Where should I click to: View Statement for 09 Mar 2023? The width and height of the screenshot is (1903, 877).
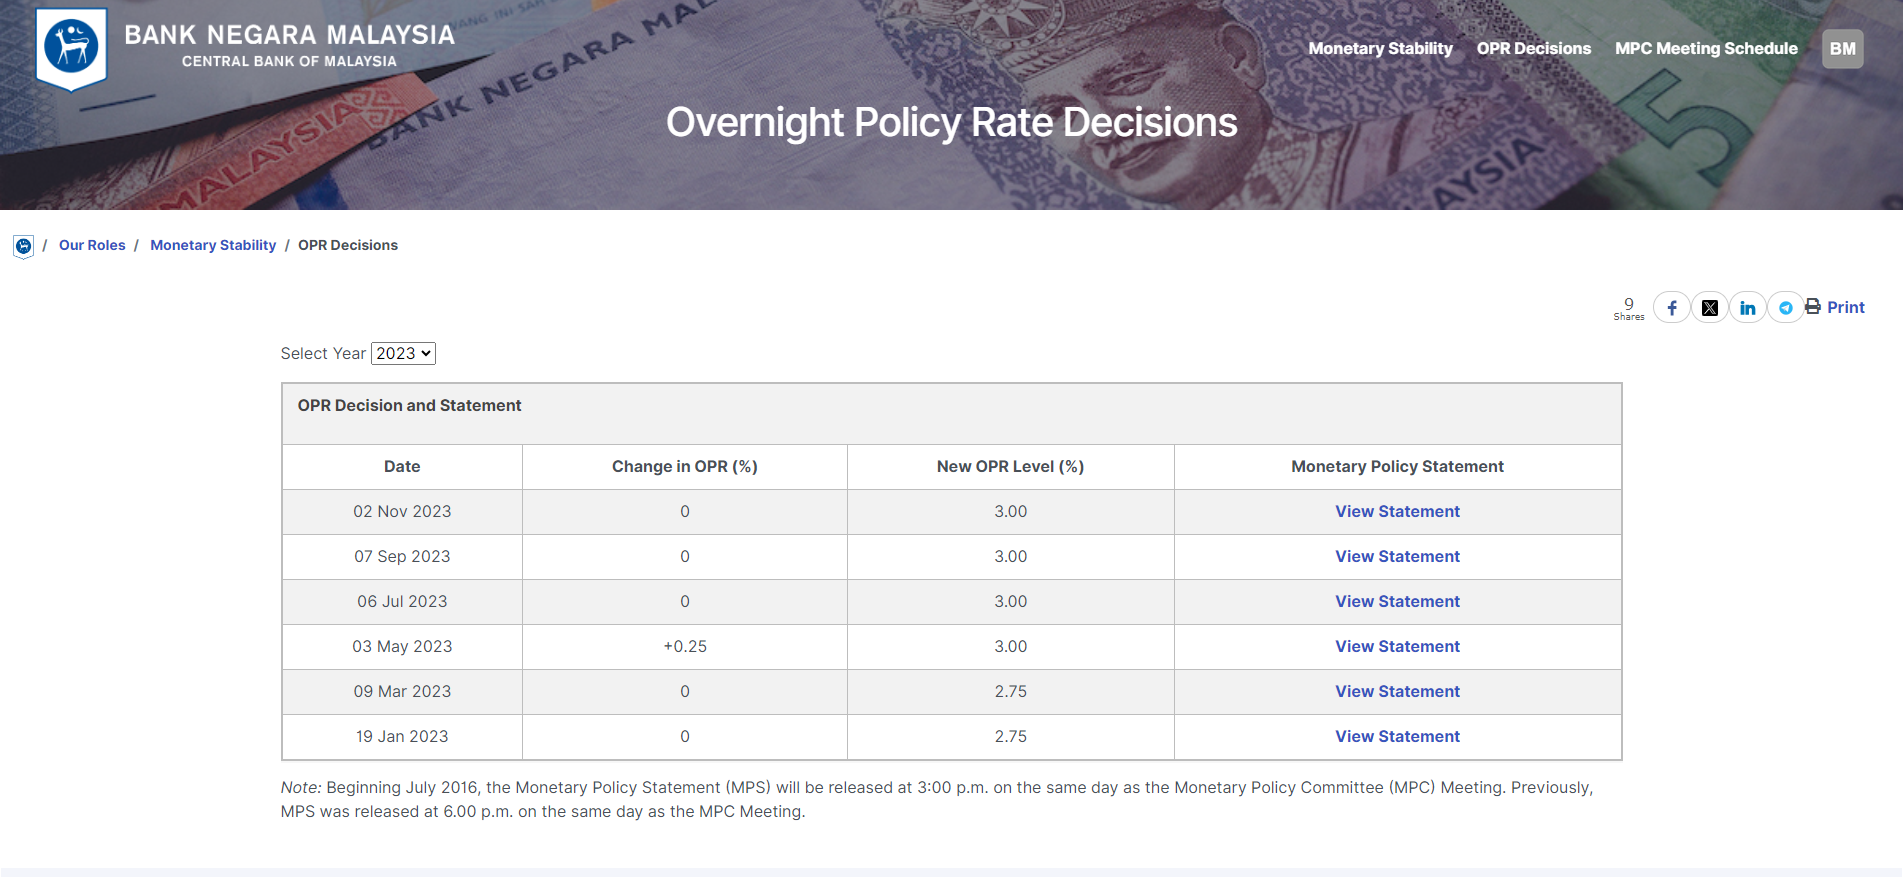click(x=1397, y=692)
